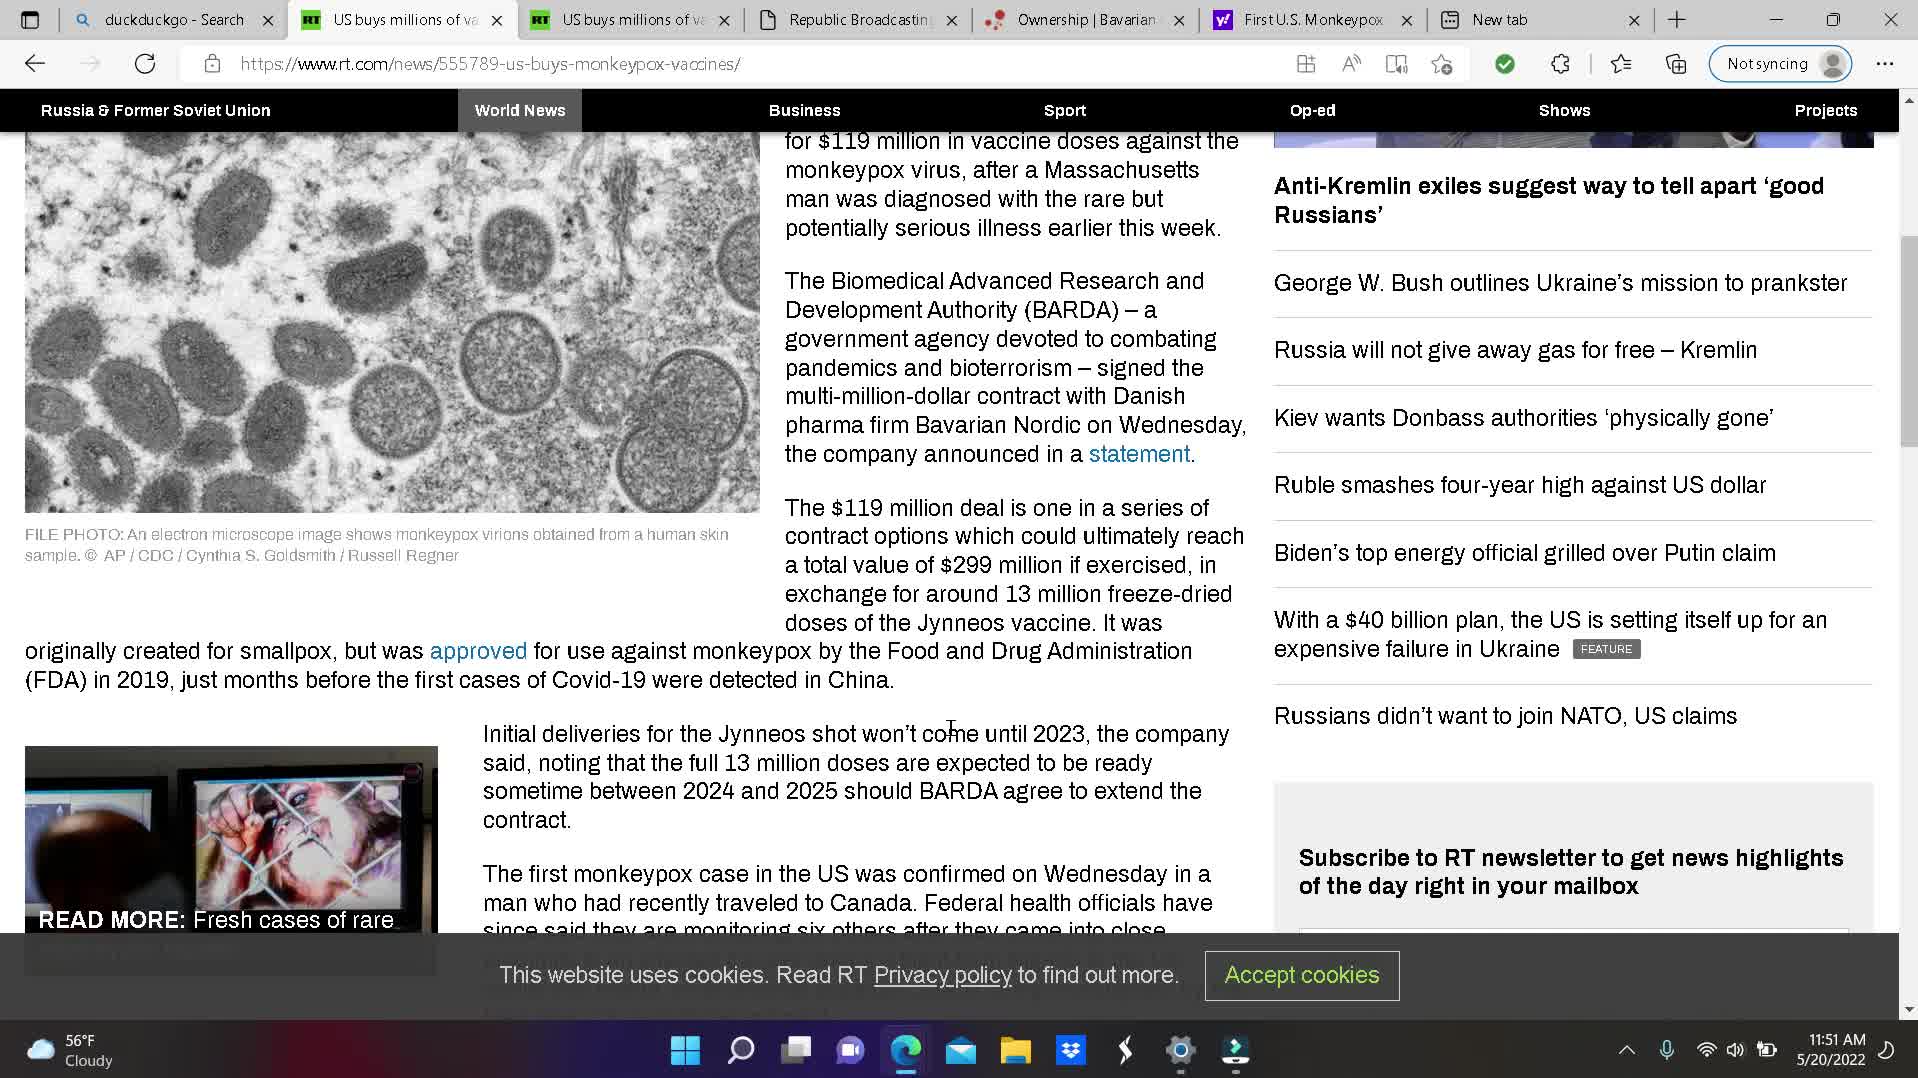Open taskbar Search

[741, 1050]
